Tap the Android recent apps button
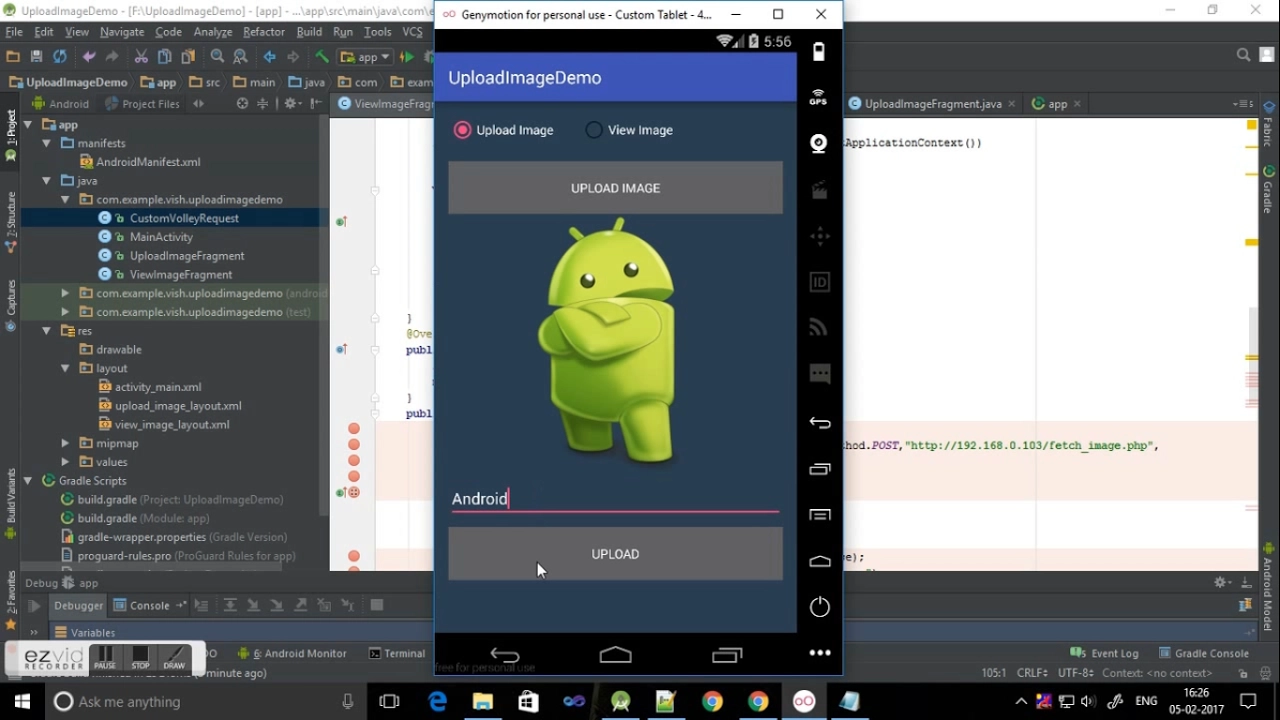1280x720 pixels. coord(727,655)
